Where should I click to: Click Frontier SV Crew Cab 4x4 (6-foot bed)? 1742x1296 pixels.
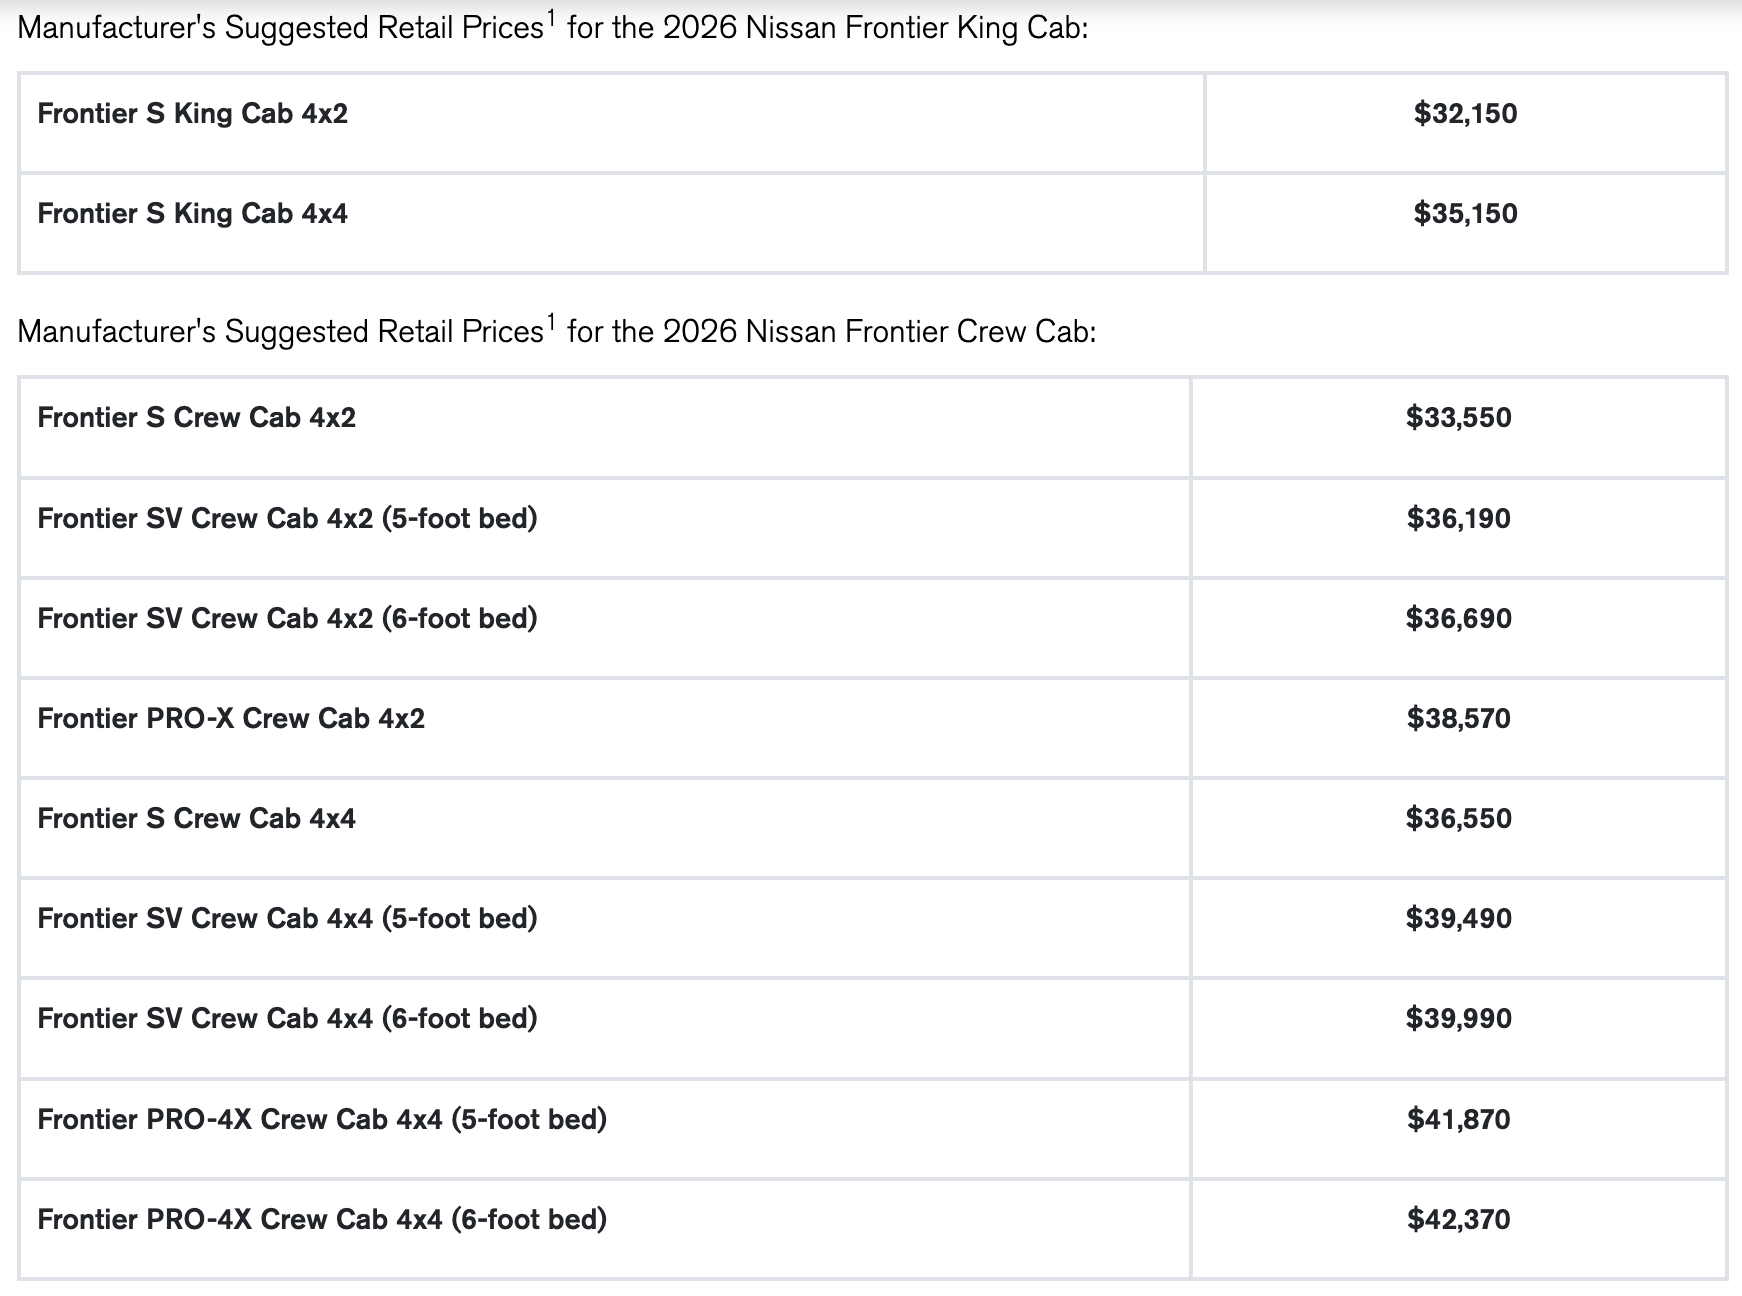point(287,1018)
